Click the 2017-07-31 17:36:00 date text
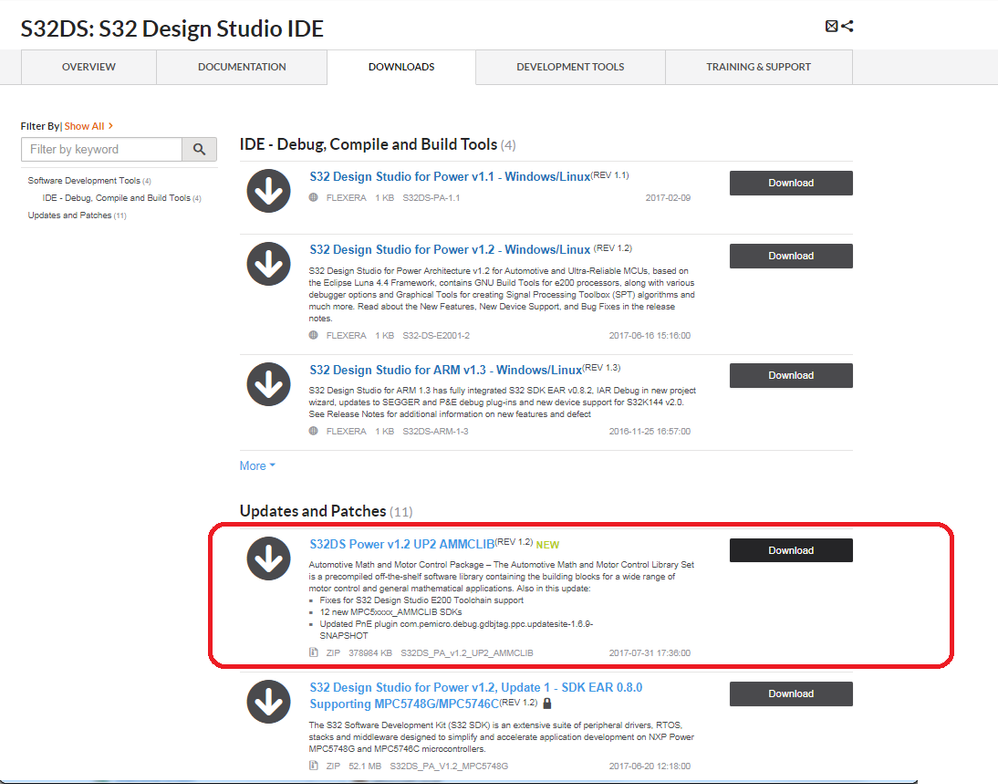 (649, 653)
